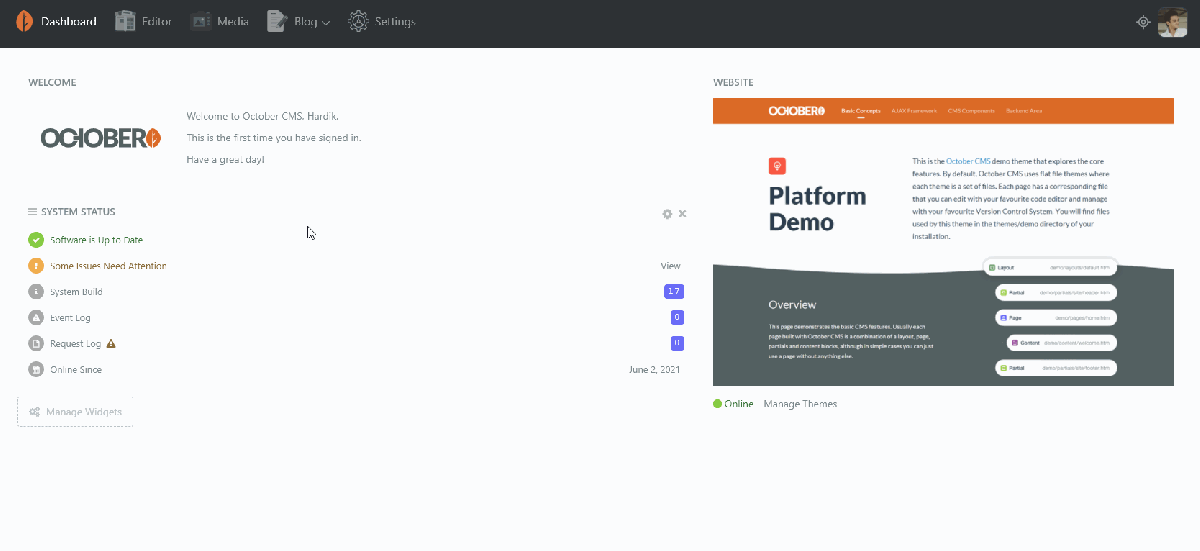
Task: Click 'Software is Up to Date' text
Action: point(97,240)
